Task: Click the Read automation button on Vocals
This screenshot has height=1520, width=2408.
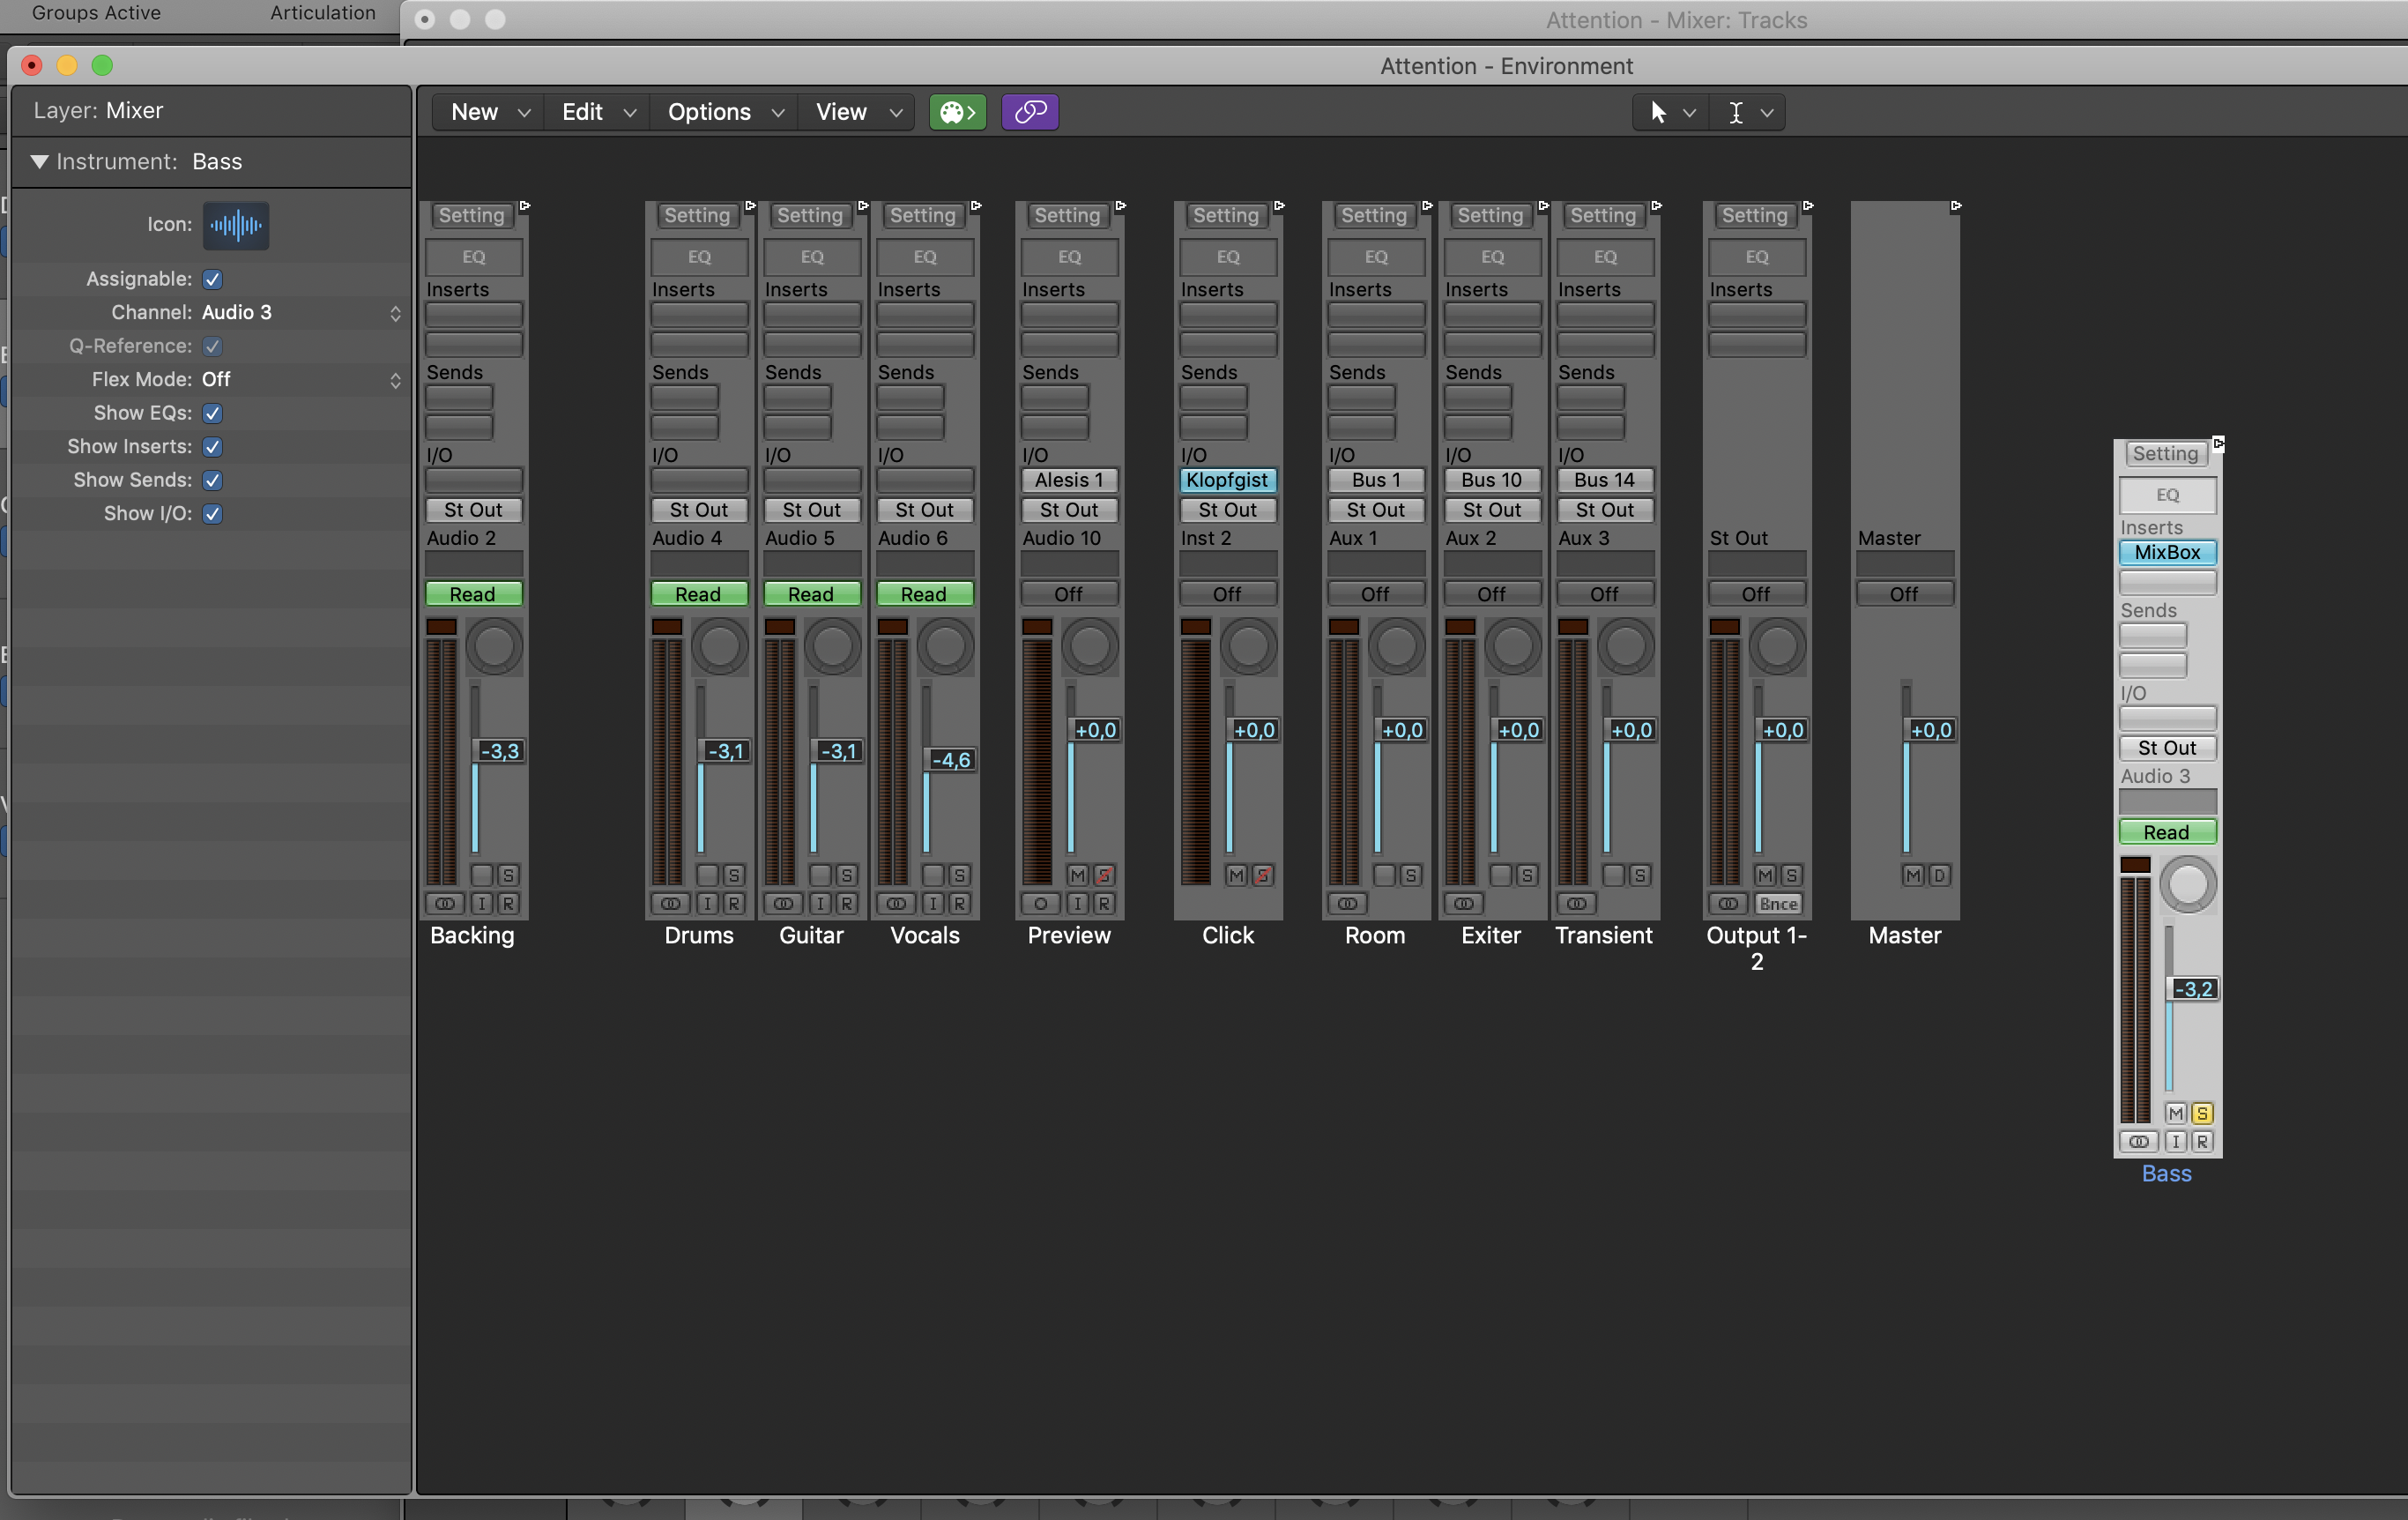Action: pyautogui.click(x=923, y=594)
